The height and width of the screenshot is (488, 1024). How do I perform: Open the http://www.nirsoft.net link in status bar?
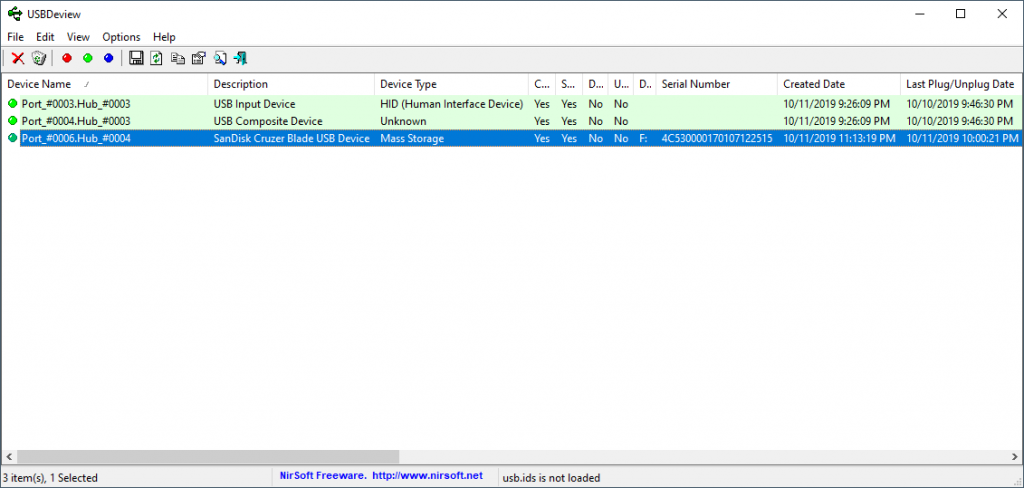coord(428,476)
